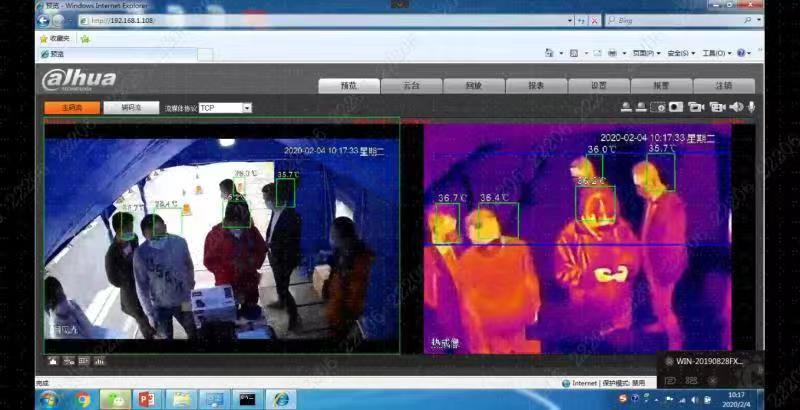The image size is (800, 410).
Task: Start video recording with camcorder icon
Action: pos(695,107)
